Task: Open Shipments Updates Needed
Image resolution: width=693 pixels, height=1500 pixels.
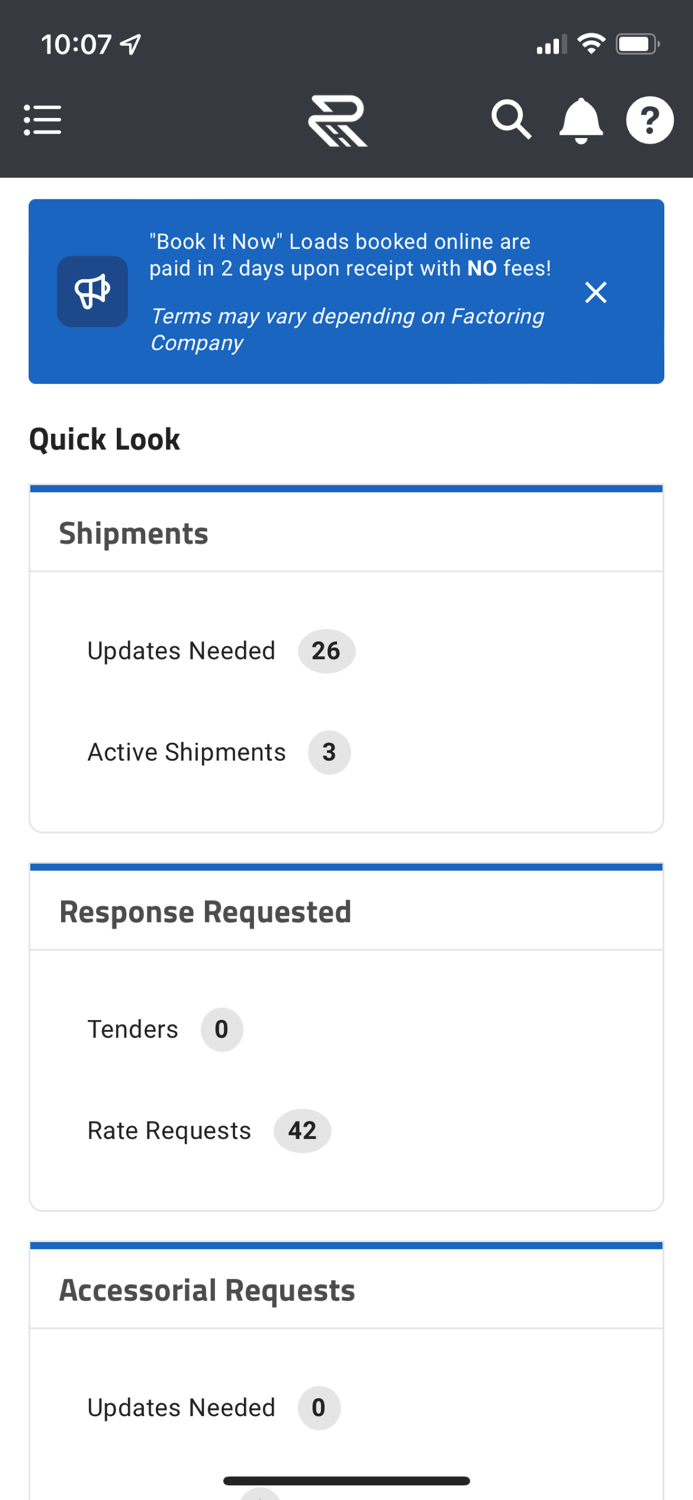Action: coord(181,651)
